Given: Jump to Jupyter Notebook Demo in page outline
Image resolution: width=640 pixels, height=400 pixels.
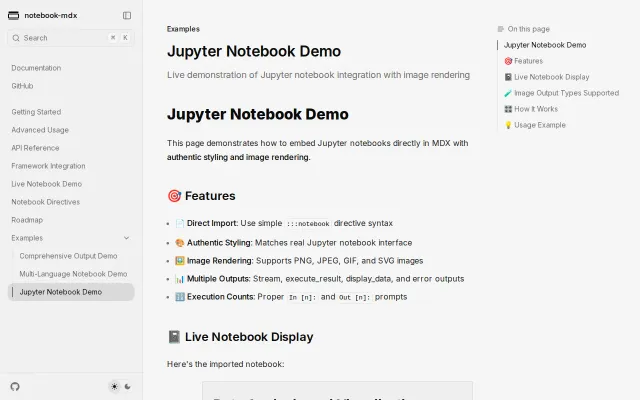Looking at the screenshot, I should pos(545,45).
